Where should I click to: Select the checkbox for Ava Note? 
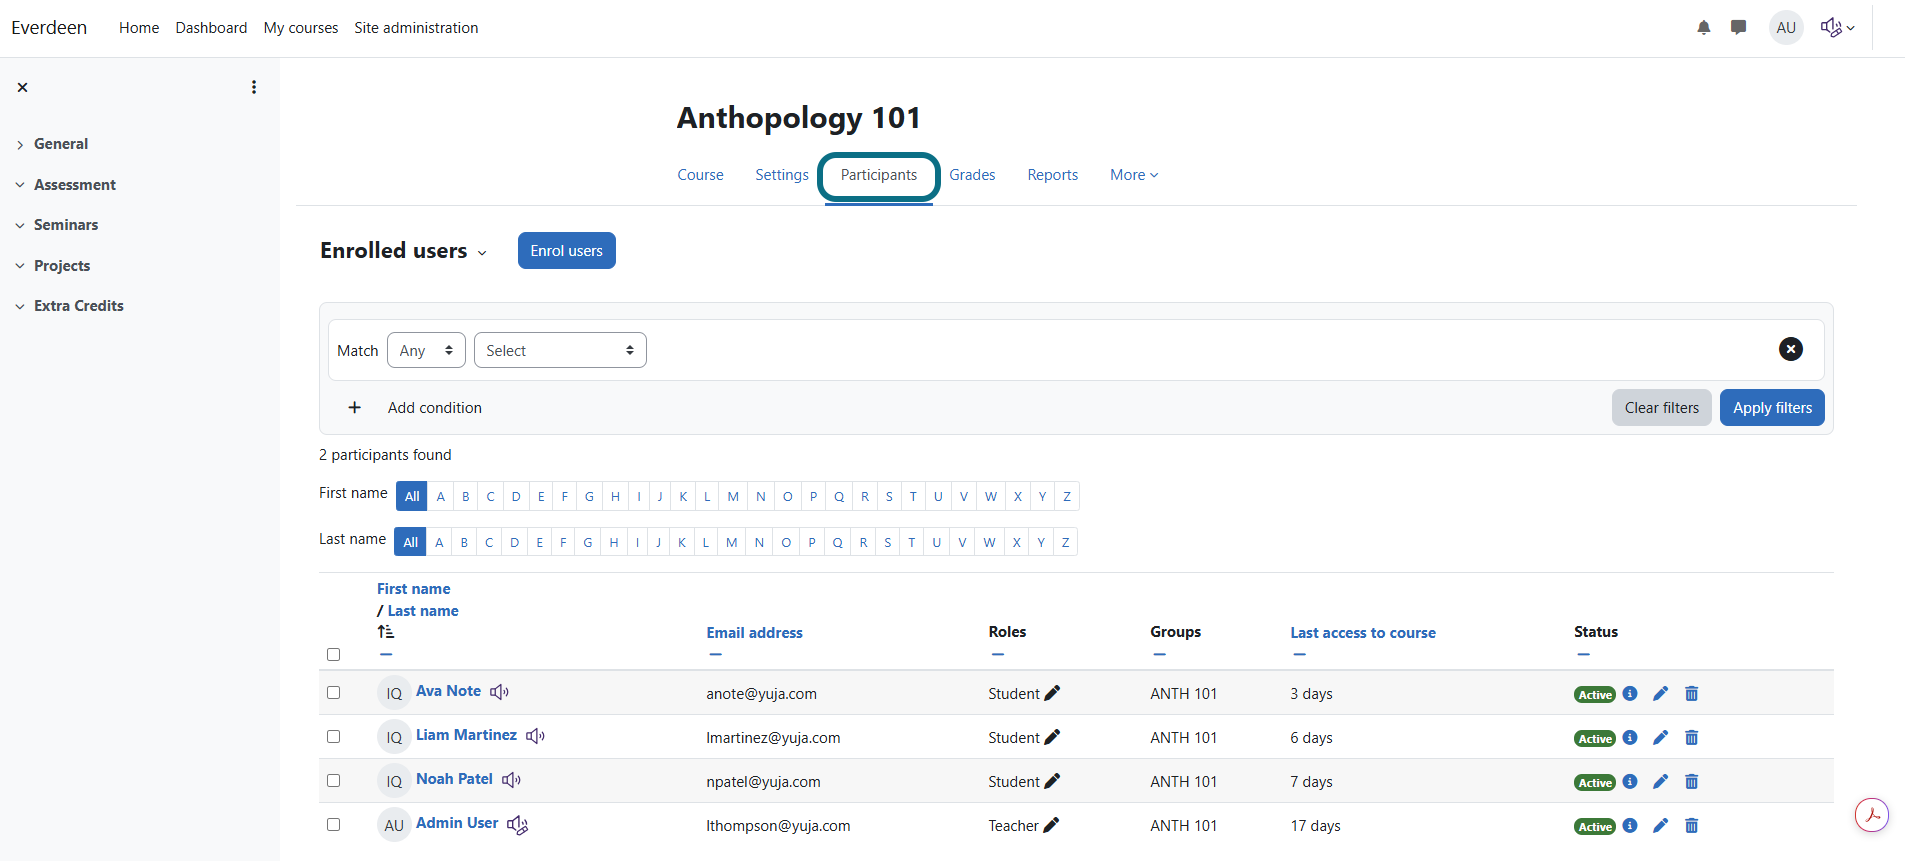pos(334,693)
